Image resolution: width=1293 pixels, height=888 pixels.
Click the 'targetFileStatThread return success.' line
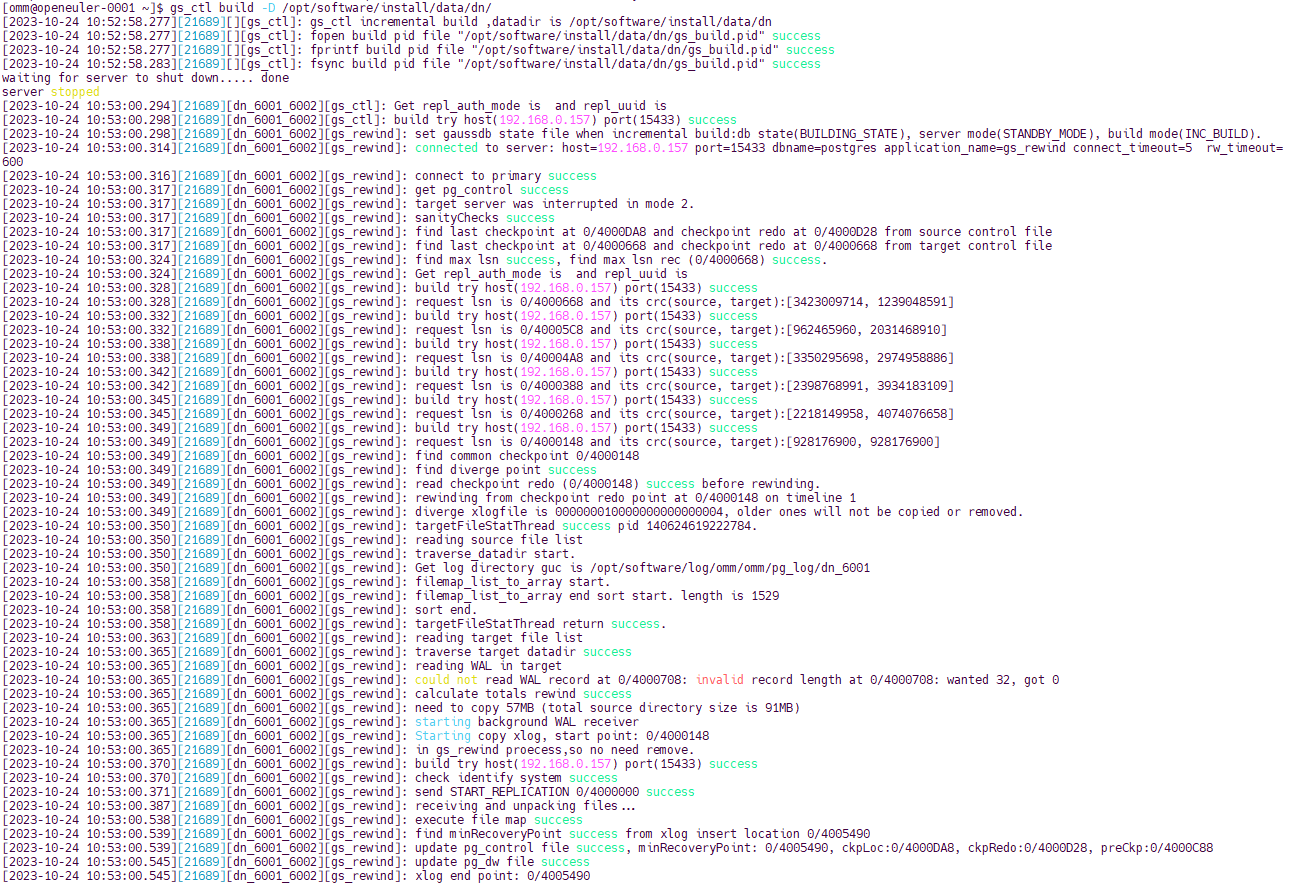(334, 623)
